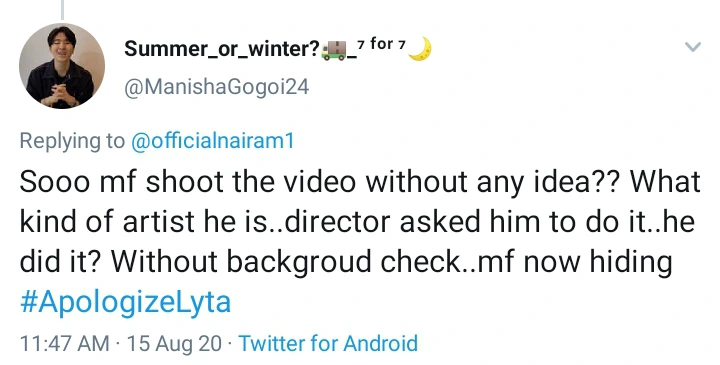Click the 15 Aug 20 date
The width and height of the screenshot is (720, 365).
click(x=174, y=344)
